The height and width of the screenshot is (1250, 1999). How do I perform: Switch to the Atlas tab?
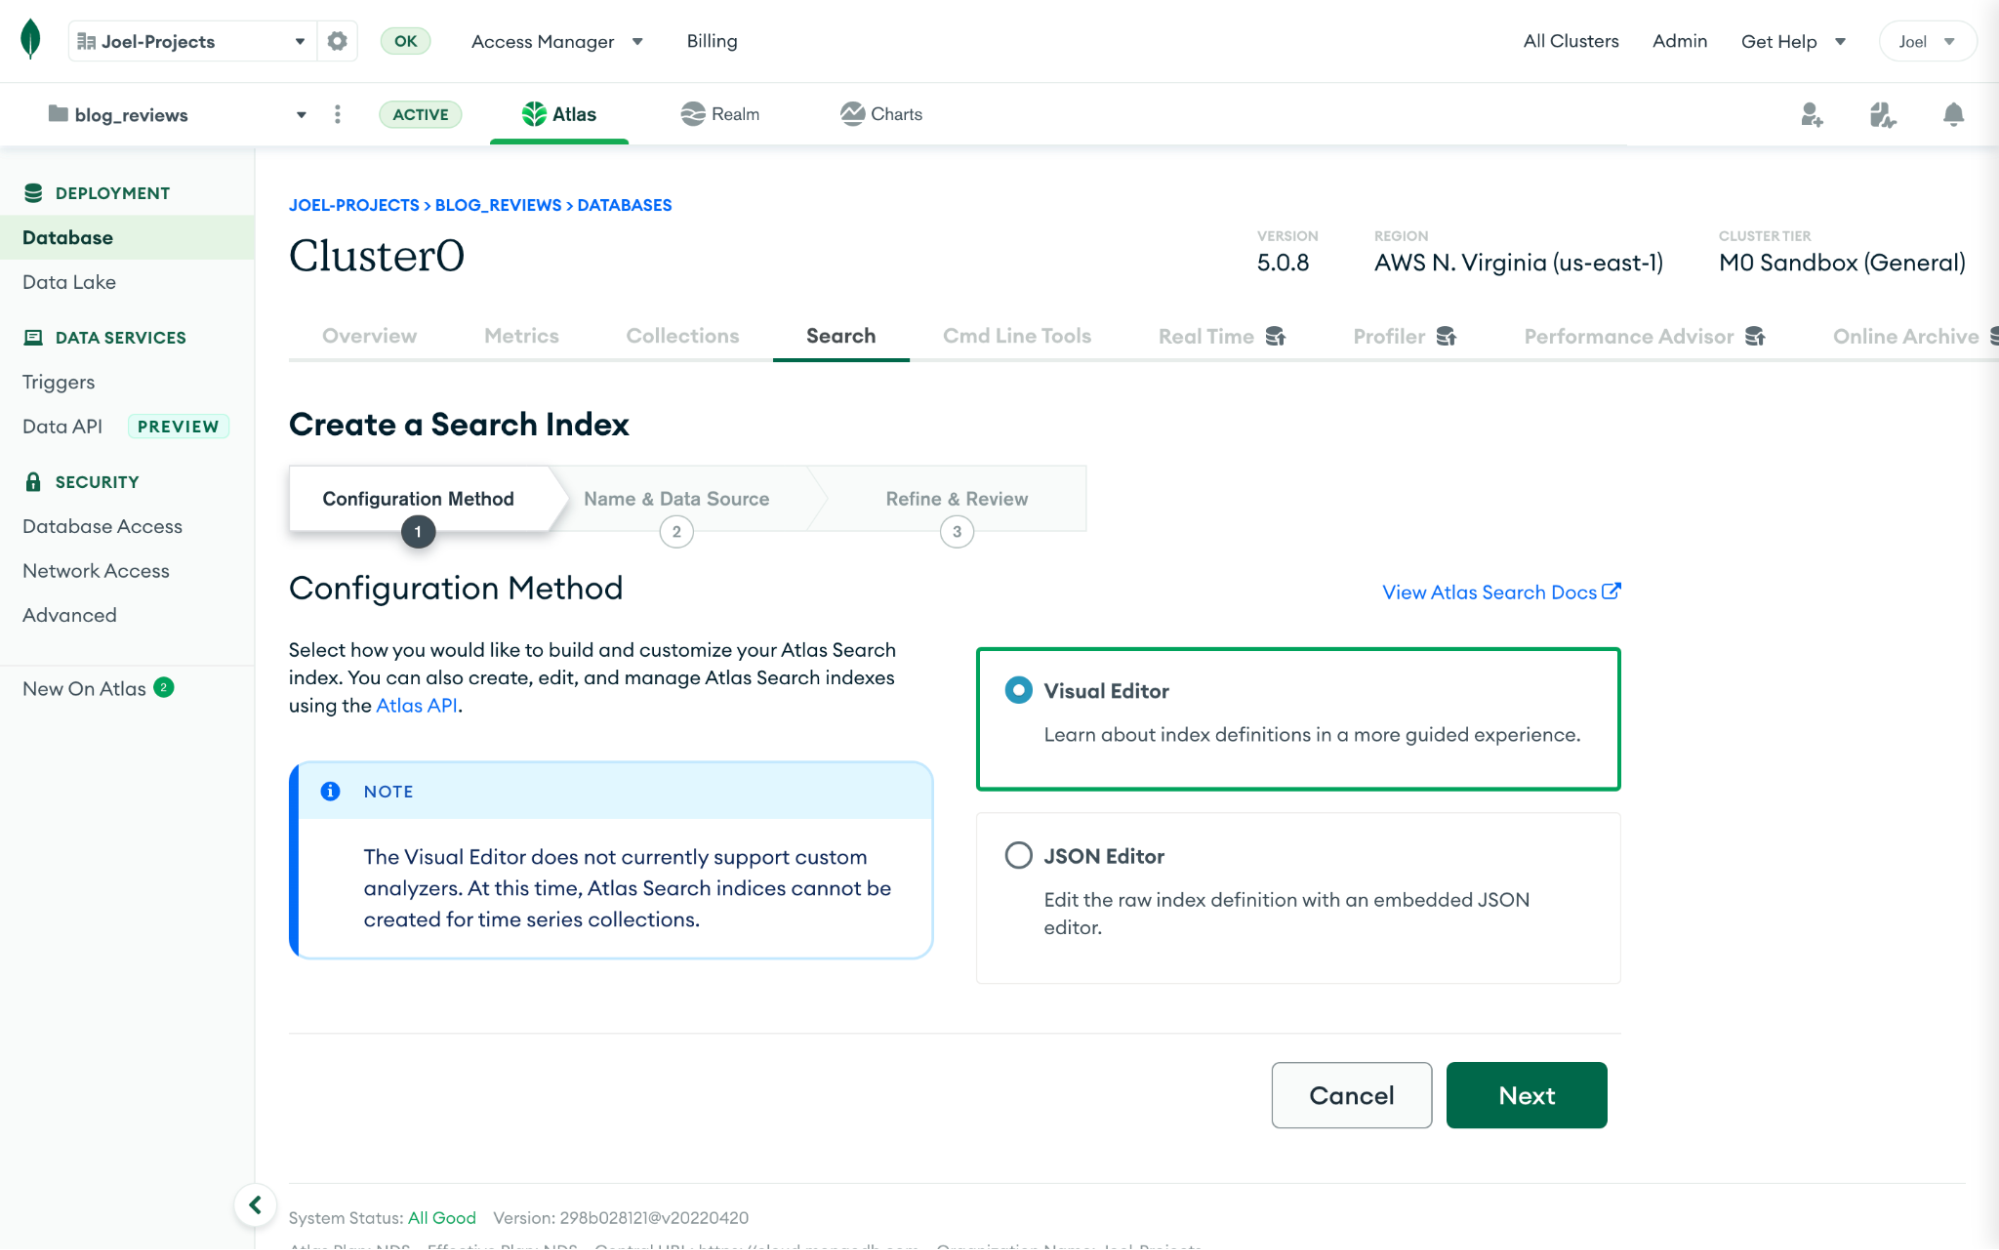pos(559,114)
